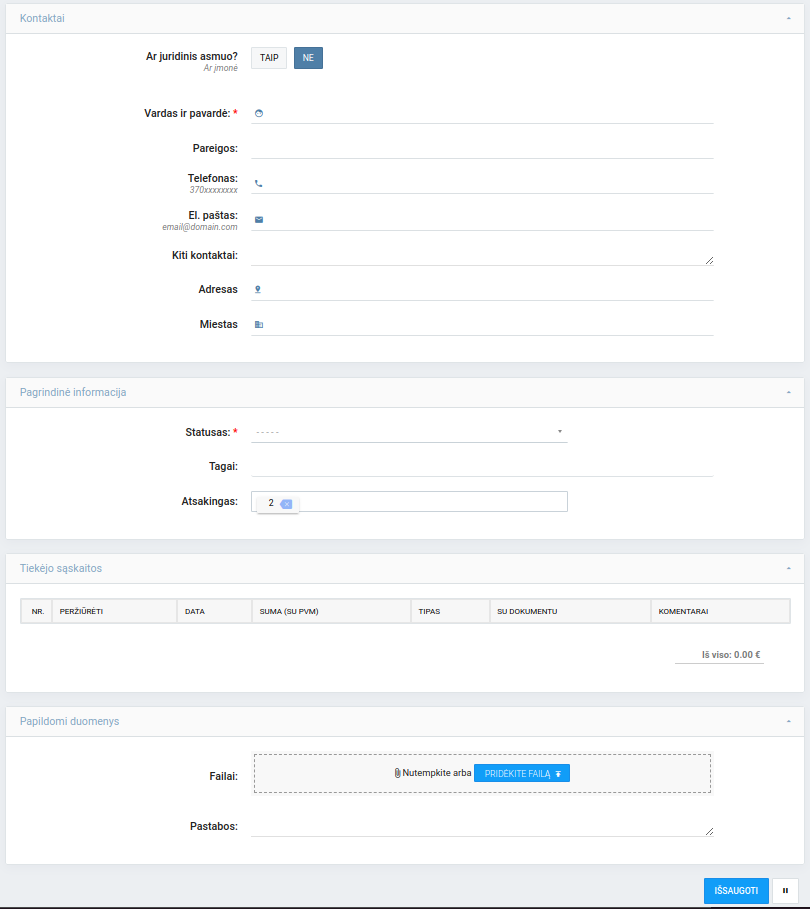
Task: Click the person icon in Vardas ir pavardė field
Action: coord(259,113)
